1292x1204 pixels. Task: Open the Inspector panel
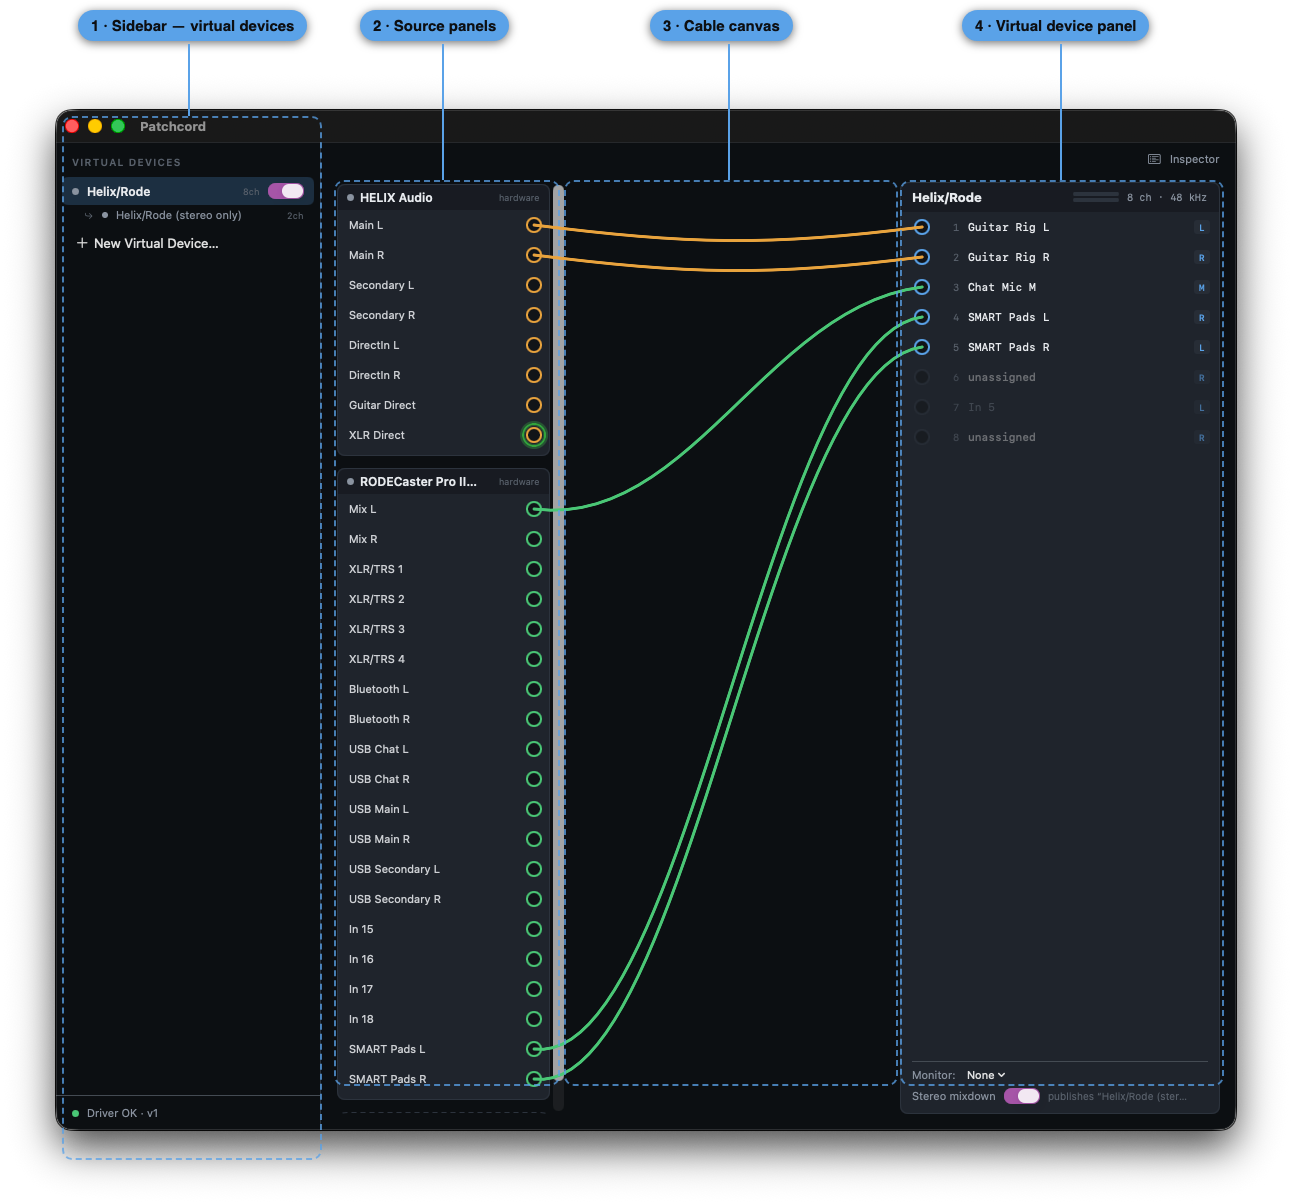1184,159
